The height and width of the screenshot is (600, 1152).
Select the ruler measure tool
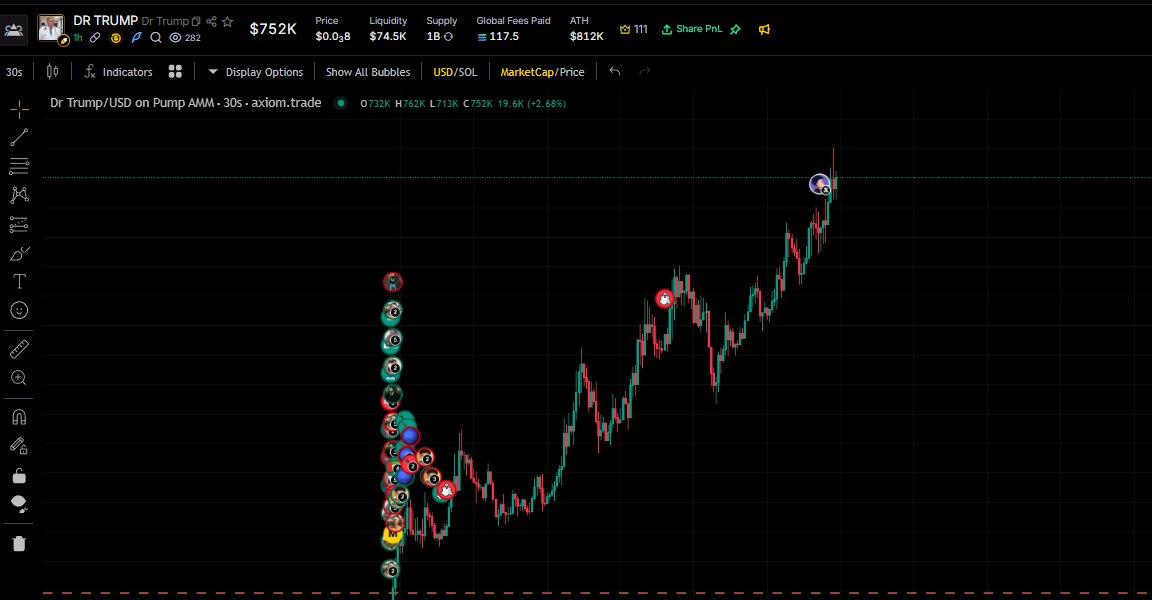pos(19,349)
